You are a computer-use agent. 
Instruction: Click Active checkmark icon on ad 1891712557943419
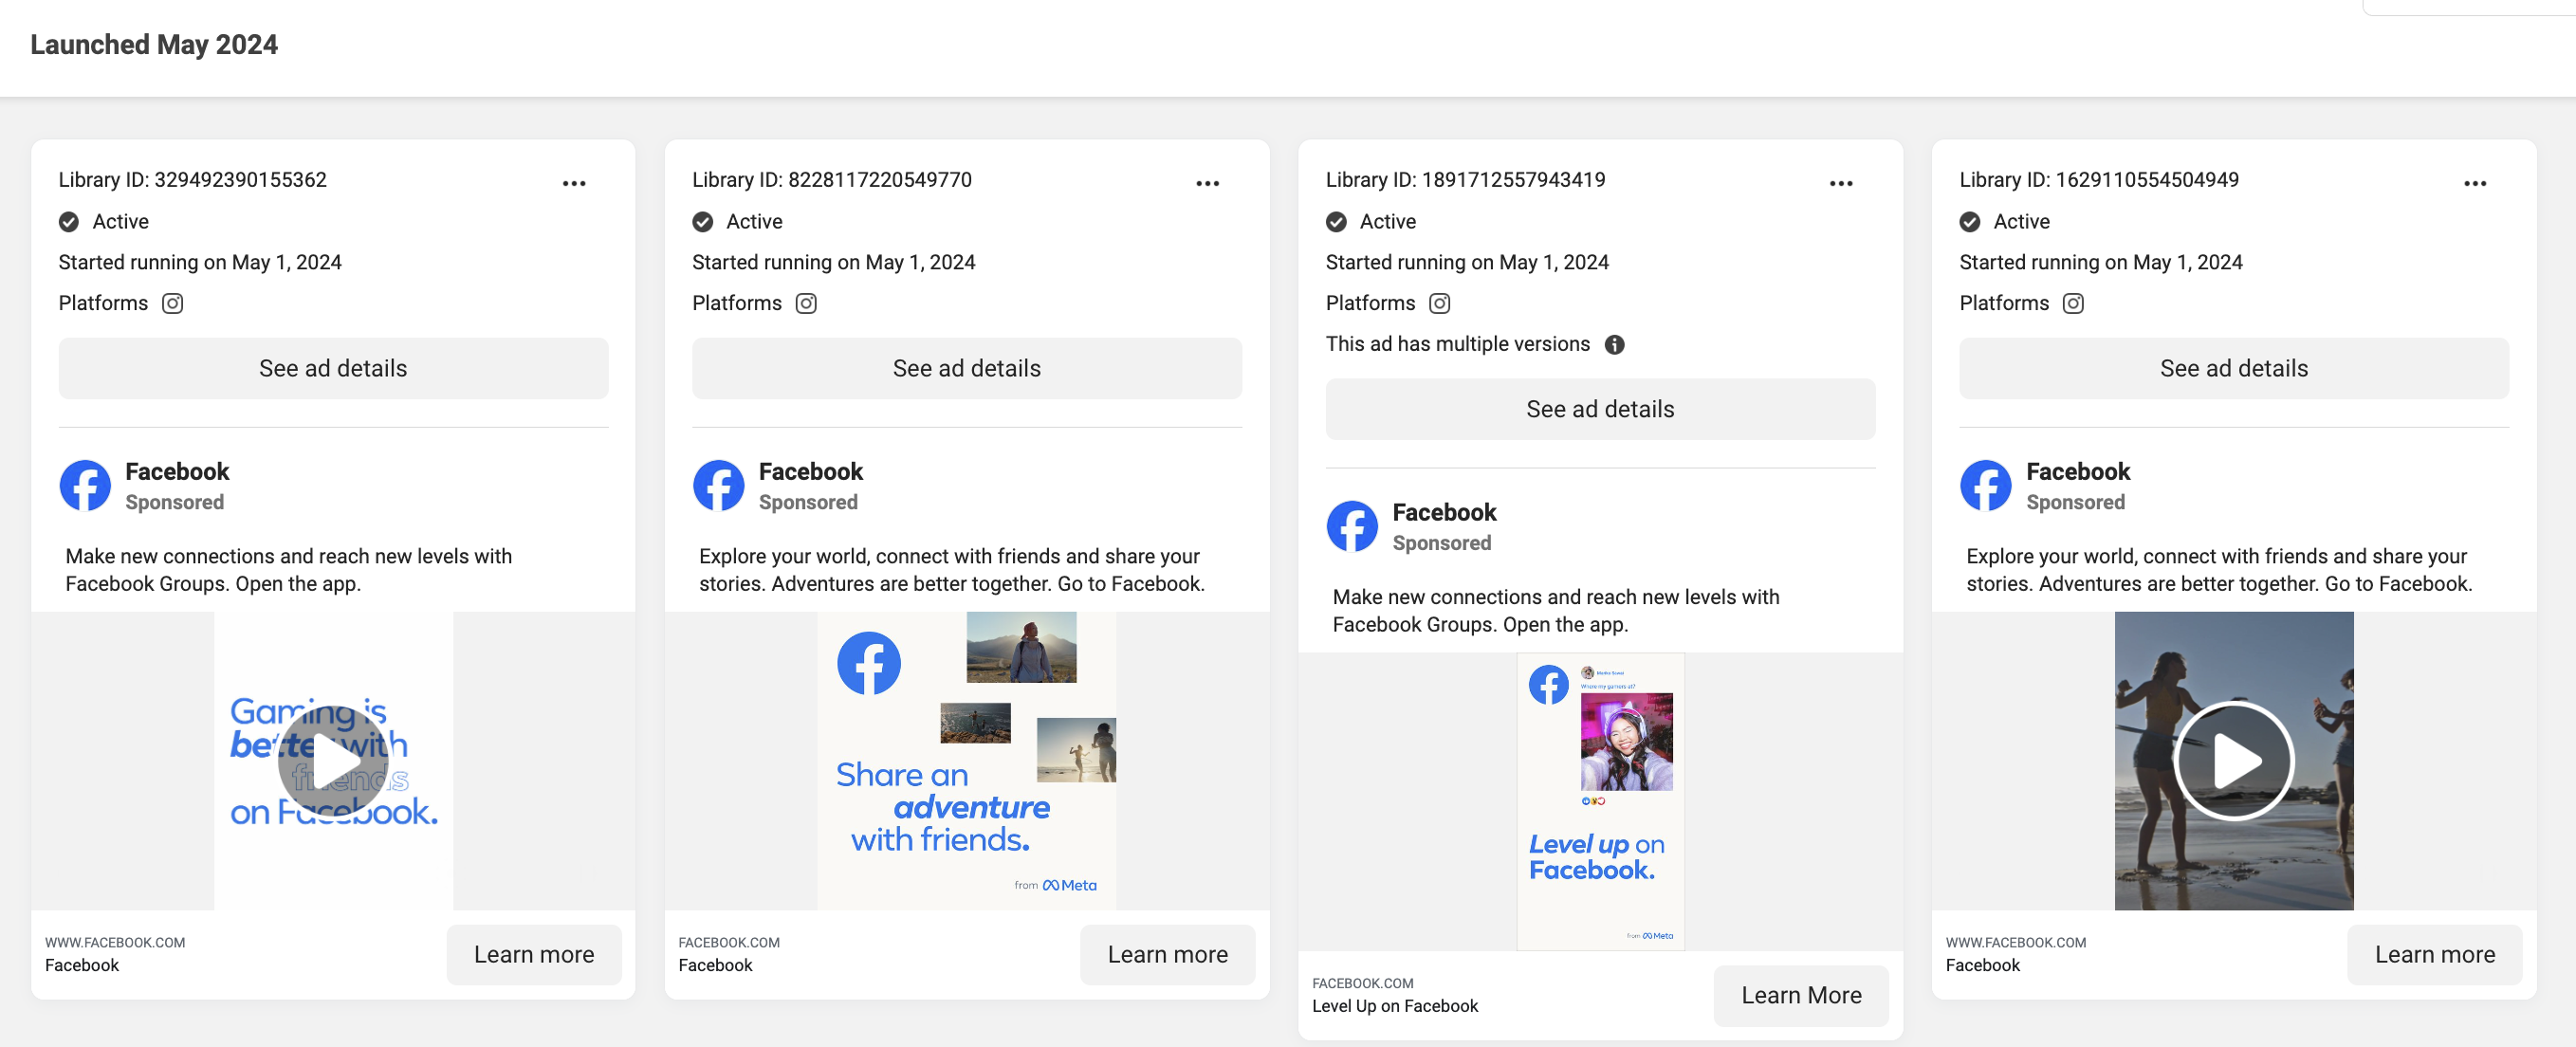(x=1336, y=222)
